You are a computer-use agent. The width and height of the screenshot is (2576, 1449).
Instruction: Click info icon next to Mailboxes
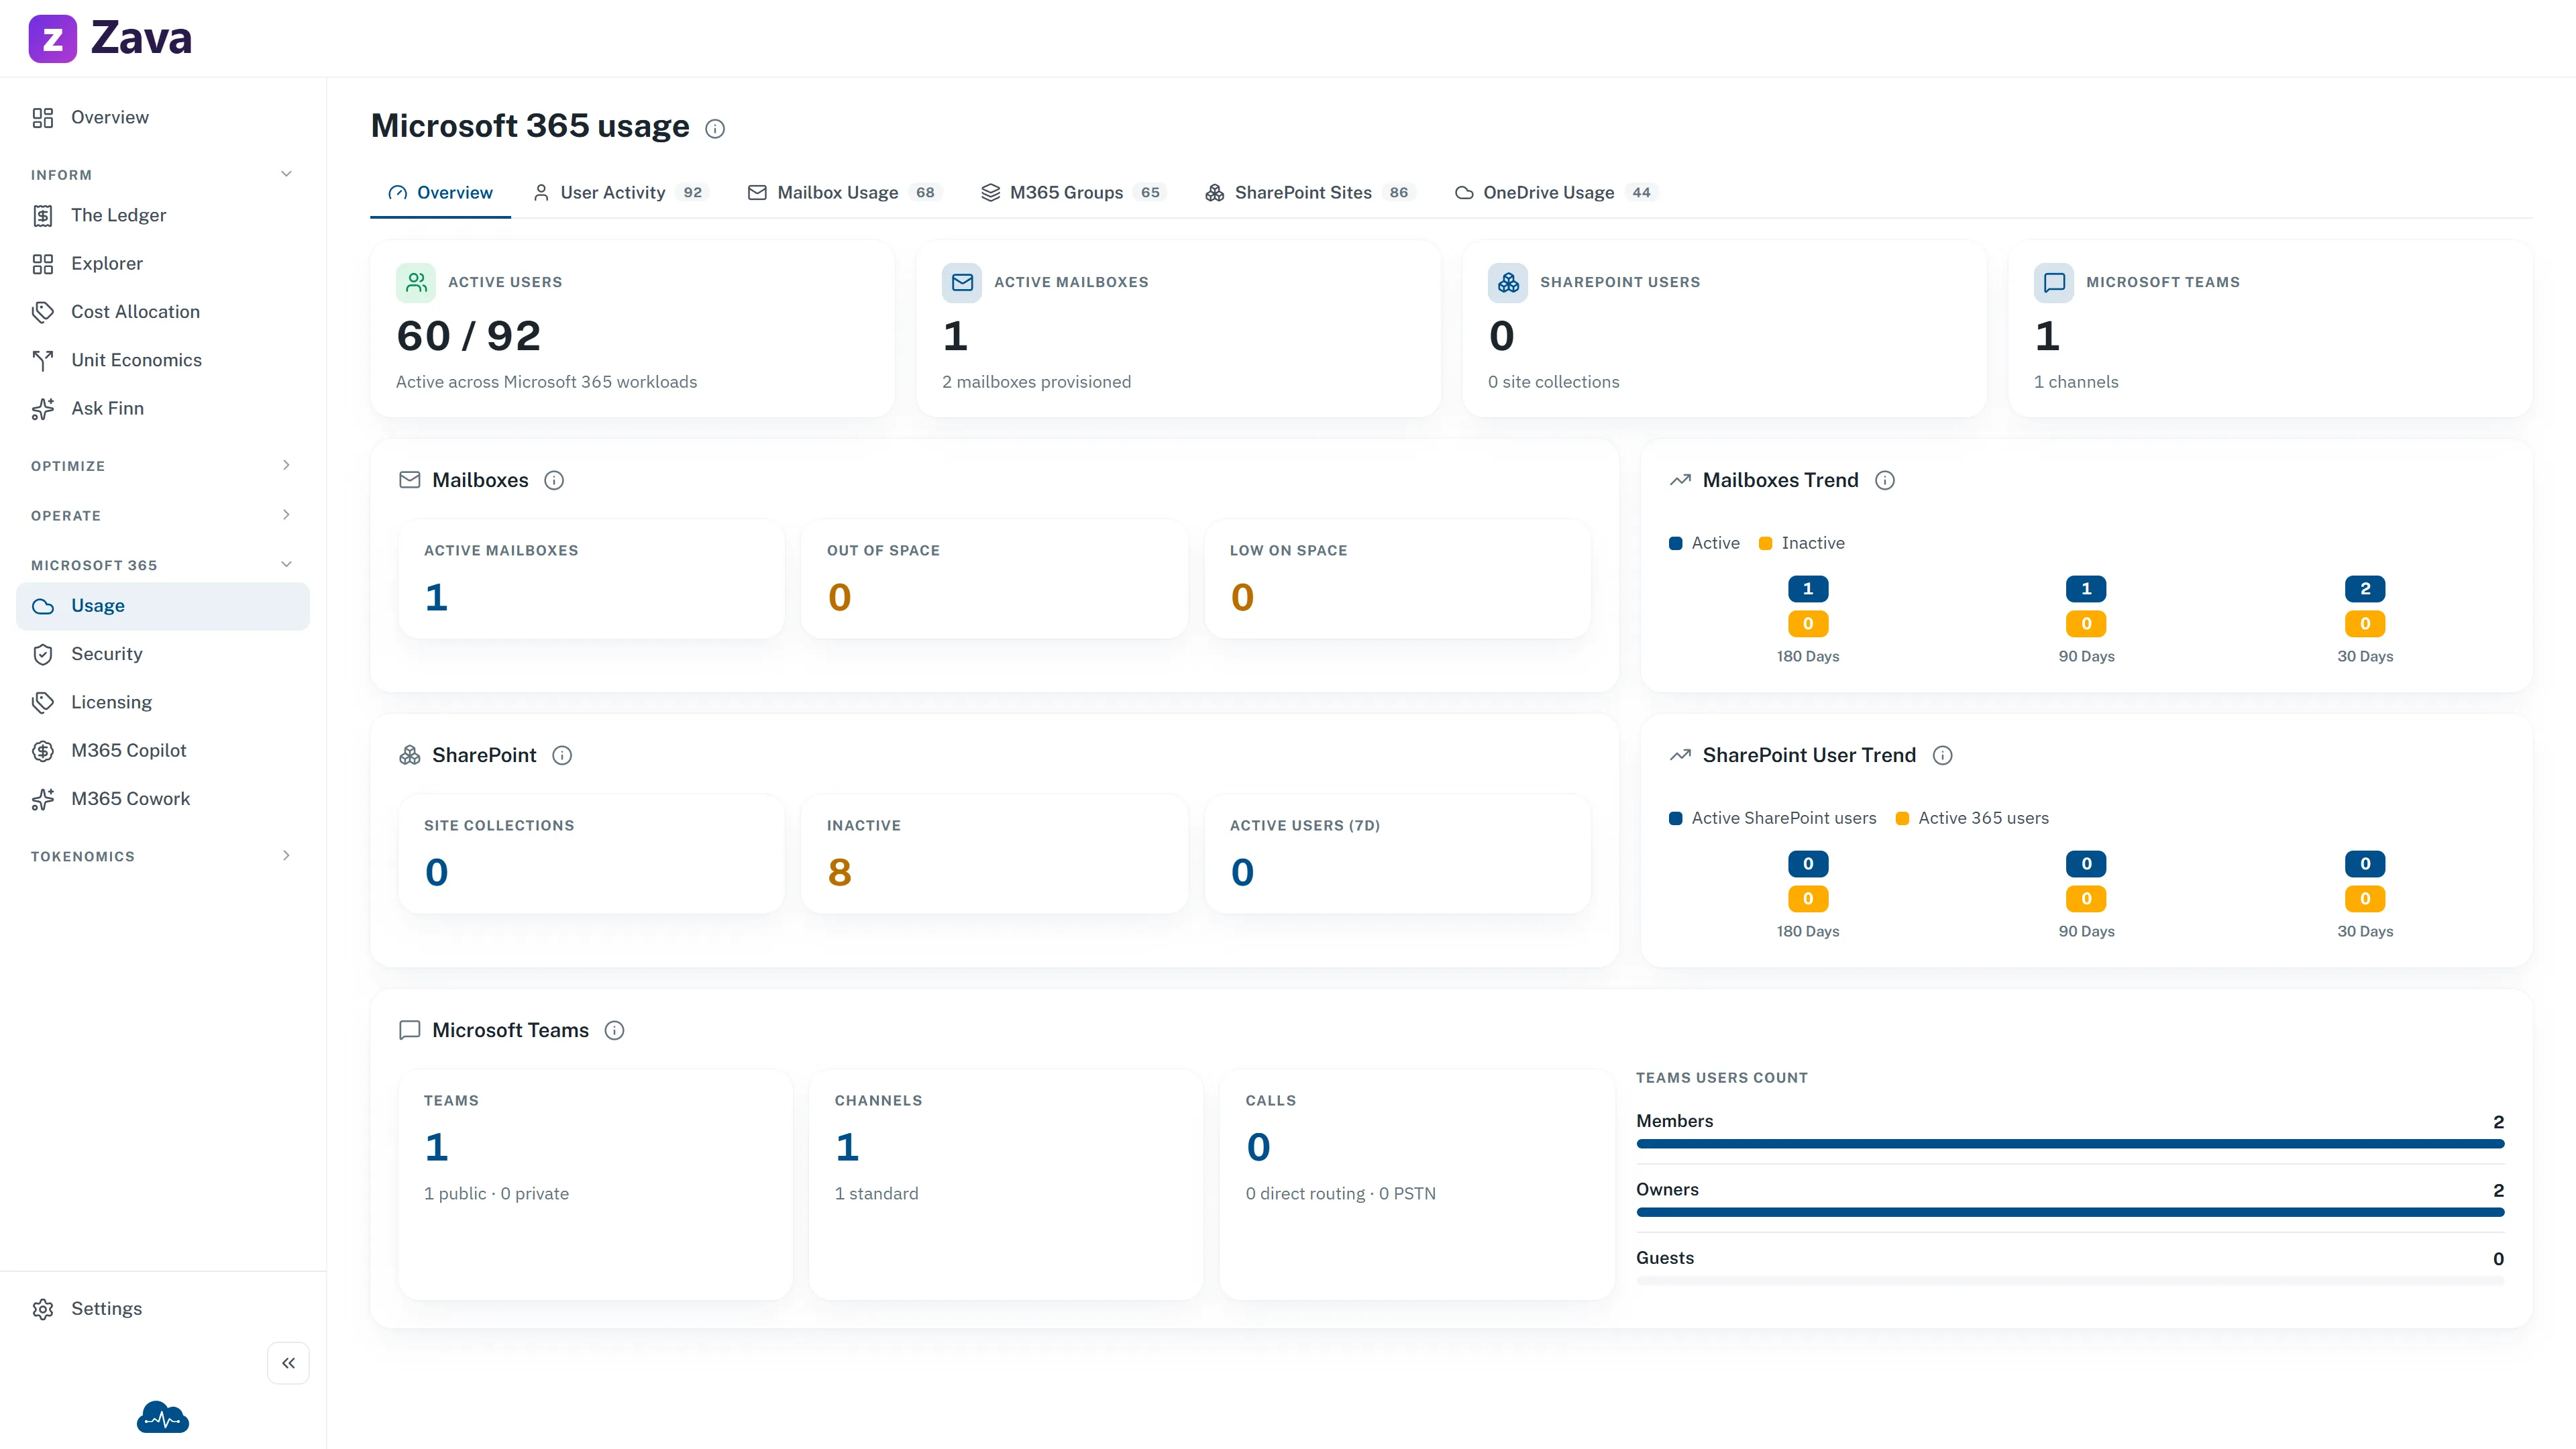tap(554, 480)
